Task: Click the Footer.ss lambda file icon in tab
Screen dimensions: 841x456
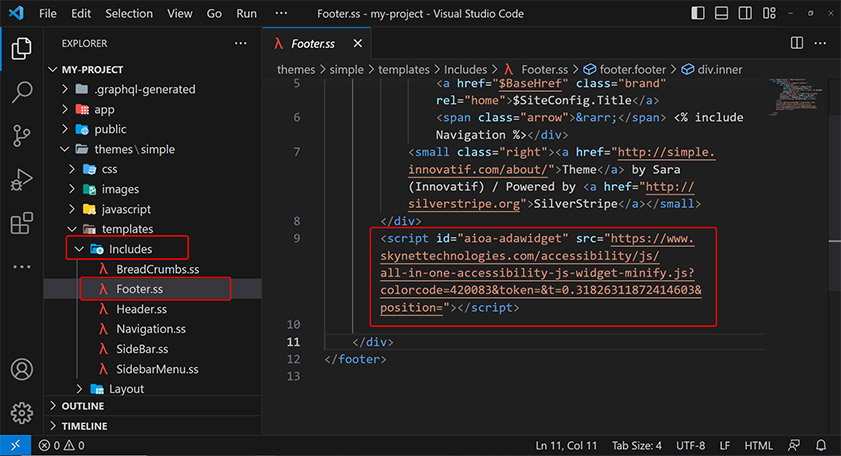Action: click(x=278, y=43)
